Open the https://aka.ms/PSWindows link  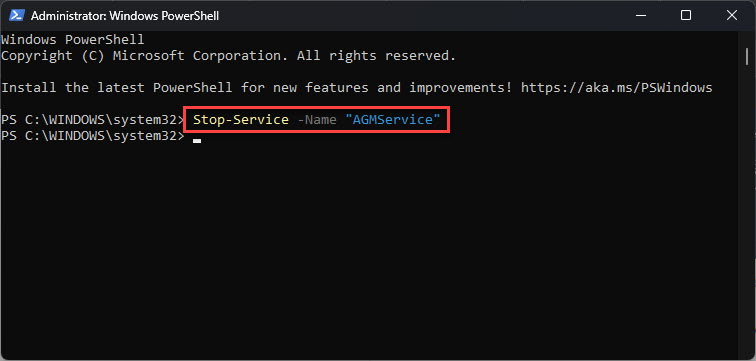(x=616, y=88)
